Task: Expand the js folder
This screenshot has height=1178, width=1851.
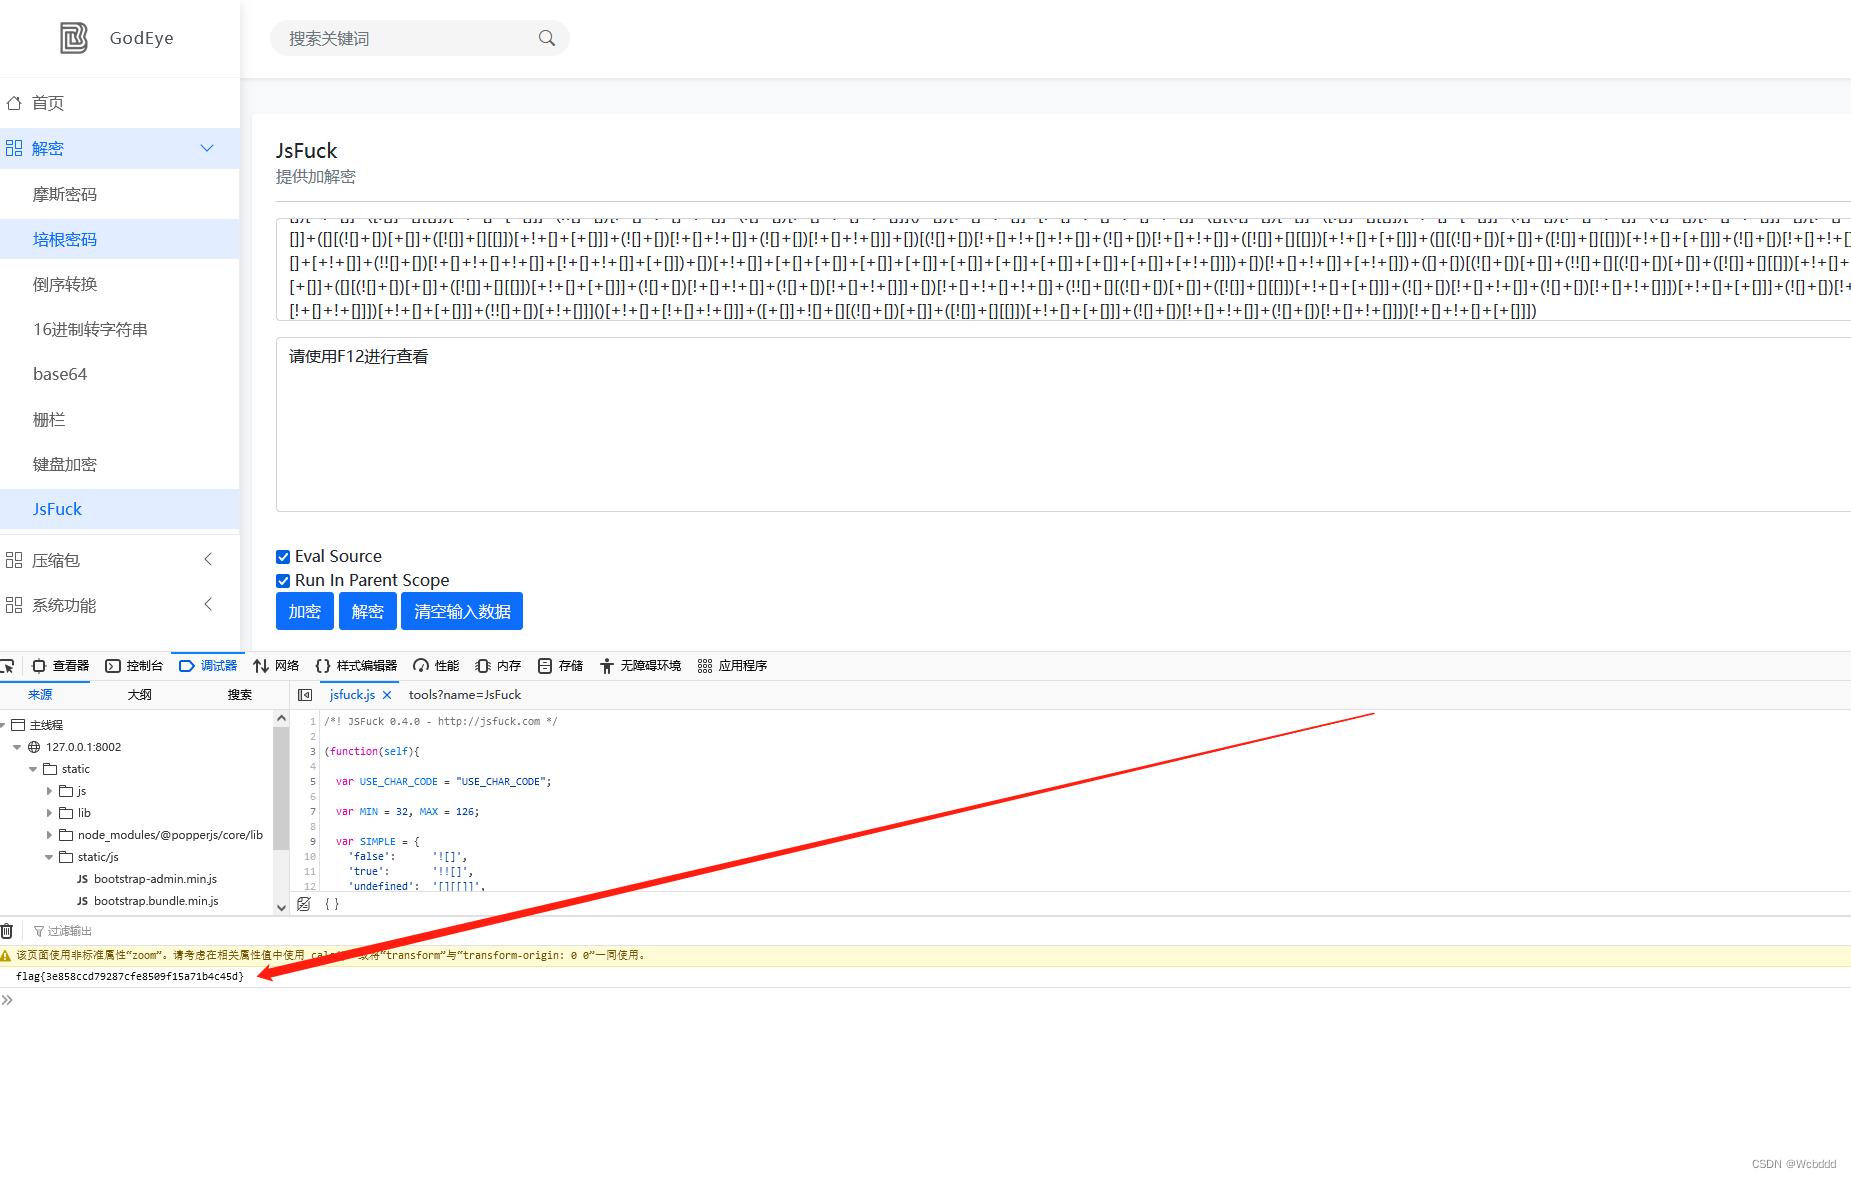Action: point(49,791)
